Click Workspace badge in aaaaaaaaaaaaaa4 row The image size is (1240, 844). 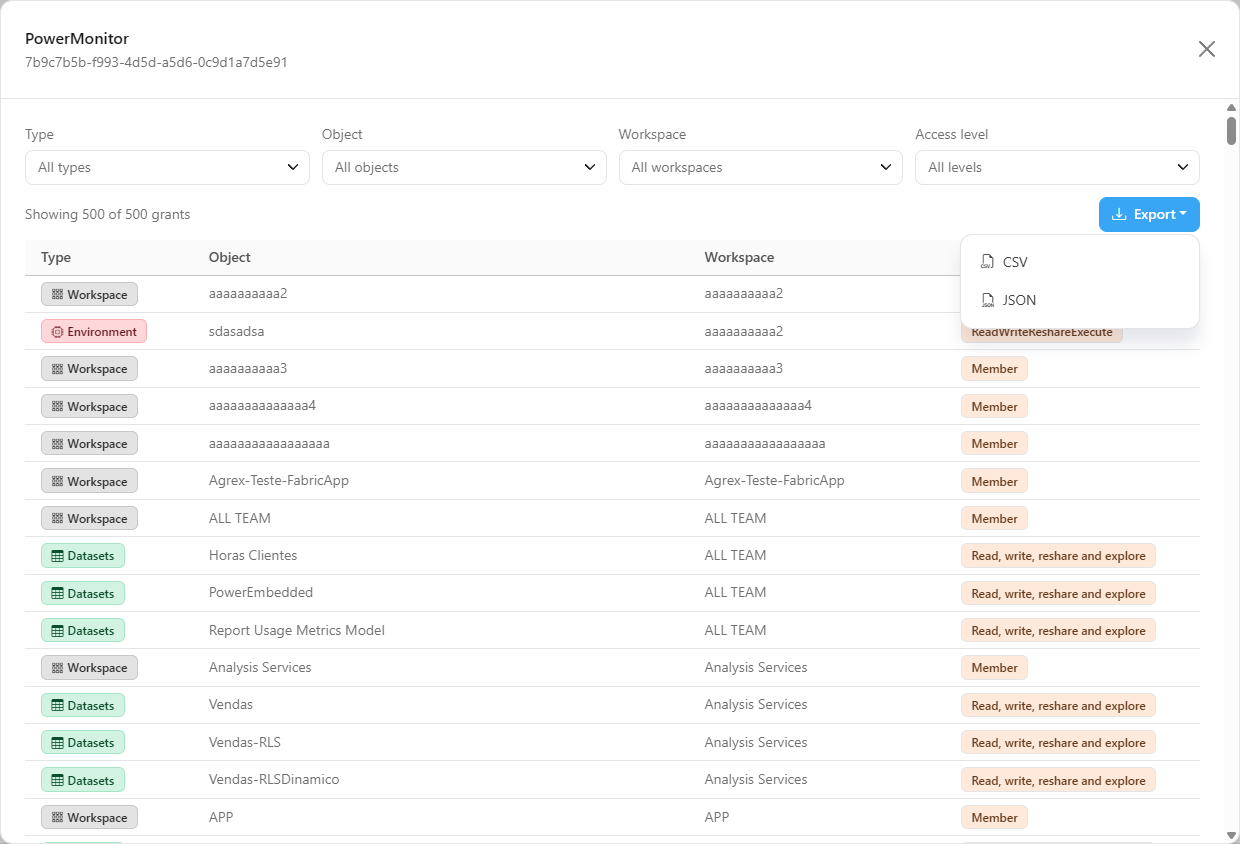pyautogui.click(x=89, y=406)
